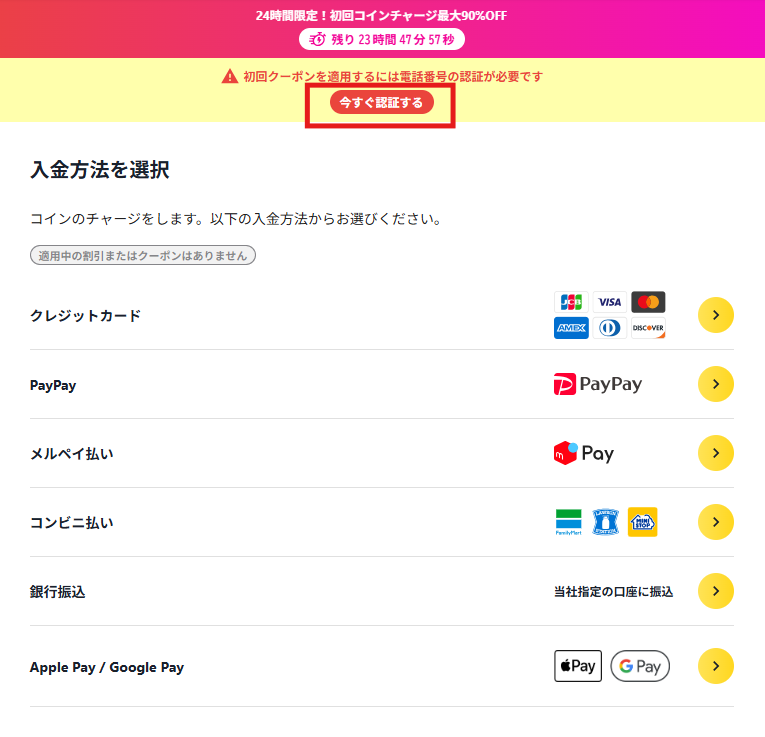The height and width of the screenshot is (737, 765).
Task: Click the VISA card logo
Action: point(609,302)
